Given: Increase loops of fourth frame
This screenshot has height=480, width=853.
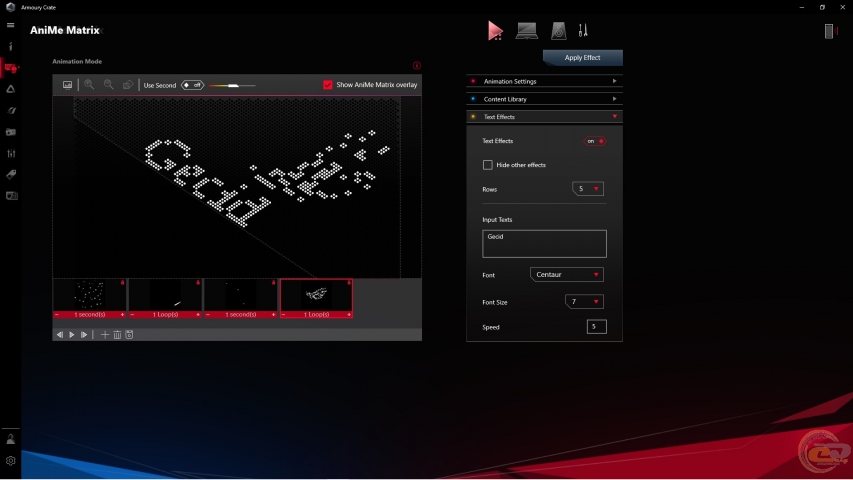Looking at the screenshot, I should [349, 315].
